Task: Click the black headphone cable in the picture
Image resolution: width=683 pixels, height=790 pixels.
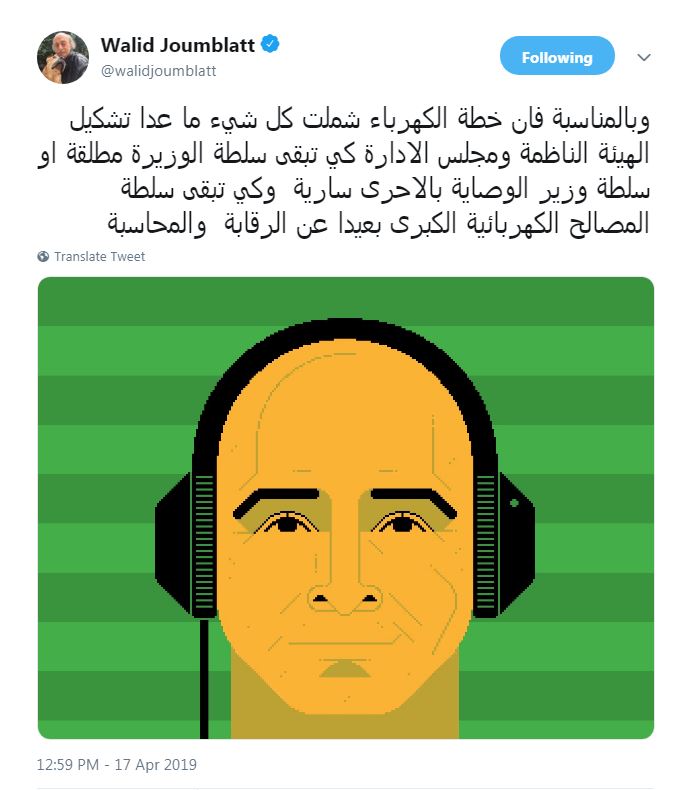Action: pos(204,679)
